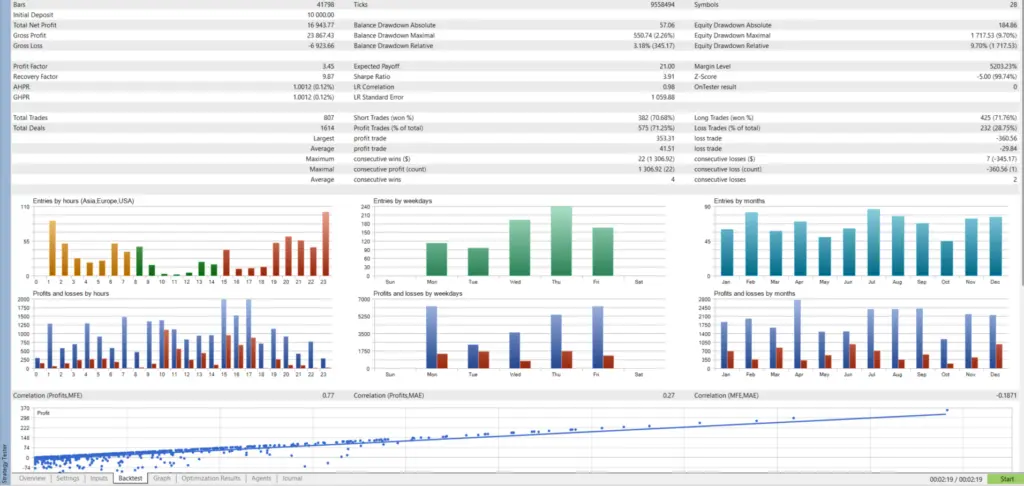Click the -5.00 (99.74%) Z-Score value

[997, 76]
